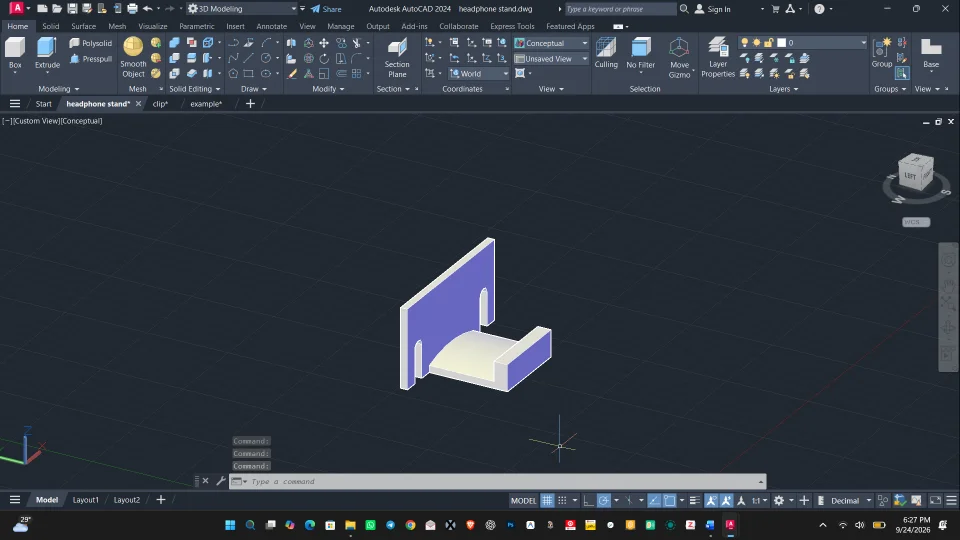
Task: Toggle polar tracking in status bar
Action: pos(604,500)
